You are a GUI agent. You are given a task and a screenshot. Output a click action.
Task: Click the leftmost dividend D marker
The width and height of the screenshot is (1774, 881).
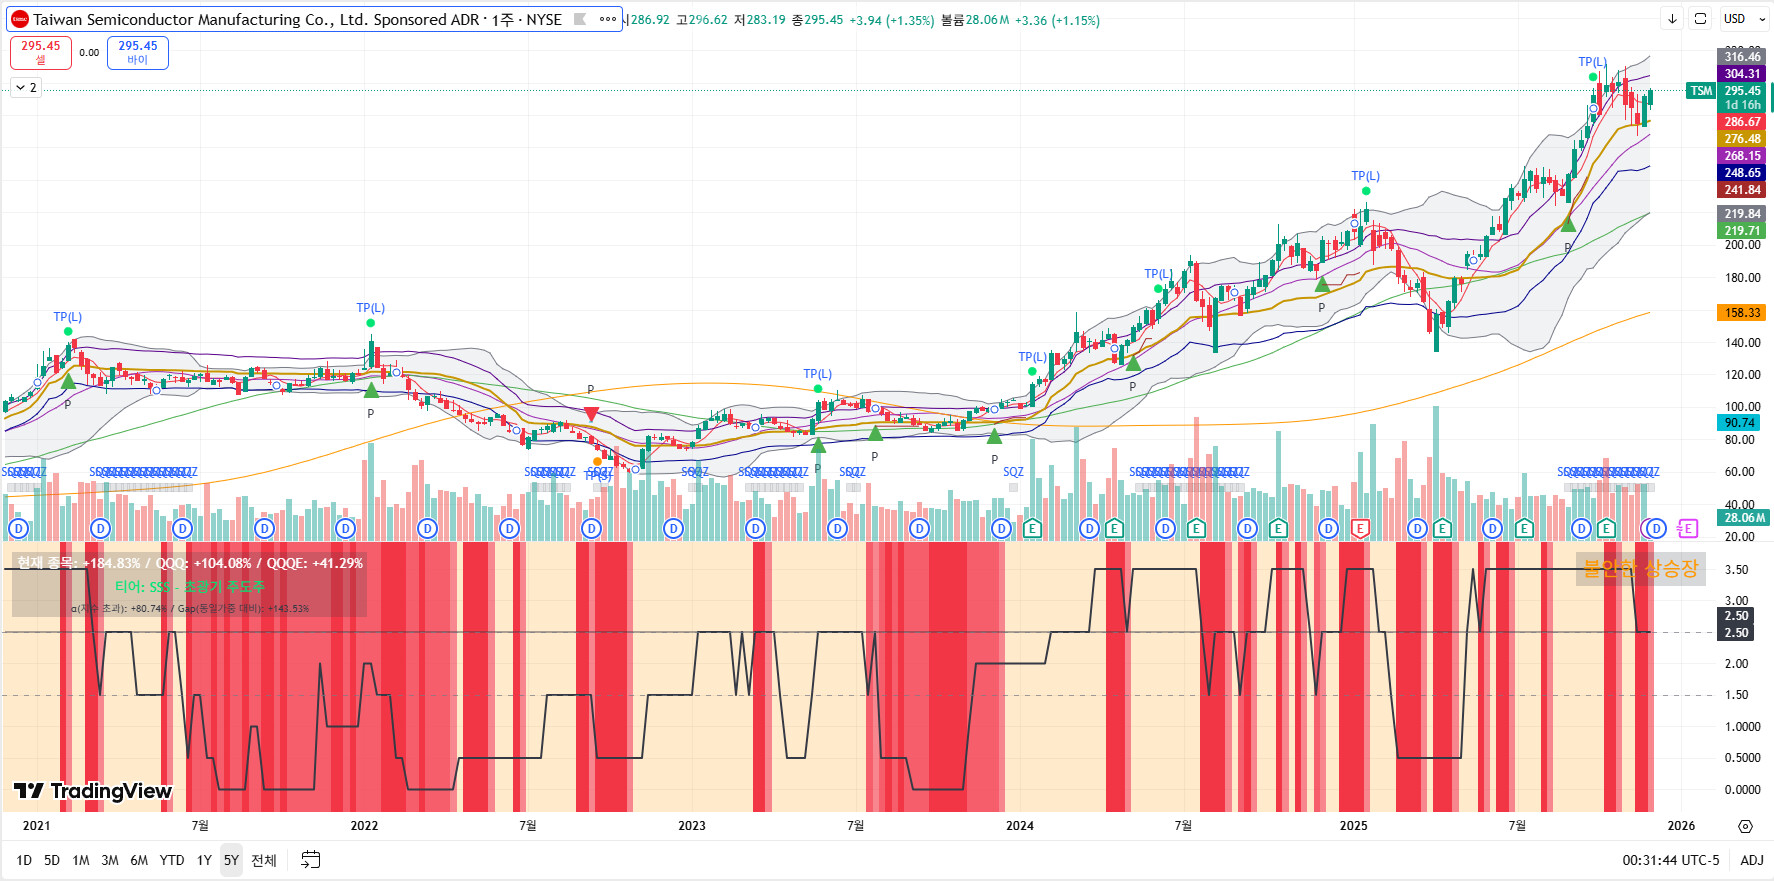[18, 528]
